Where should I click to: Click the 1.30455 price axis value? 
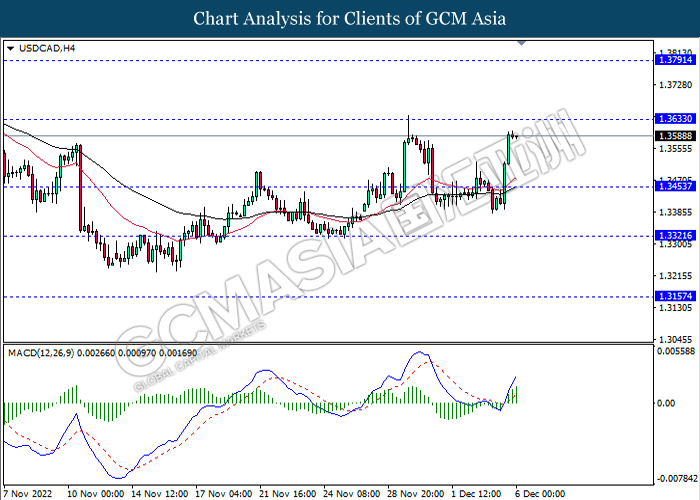coord(675,339)
